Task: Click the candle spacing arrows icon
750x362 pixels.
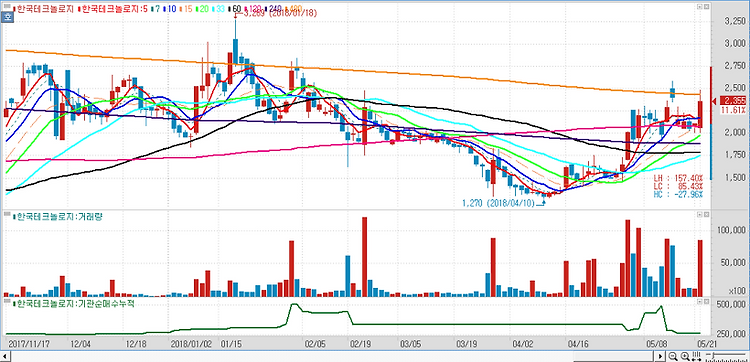Action: pos(696,356)
